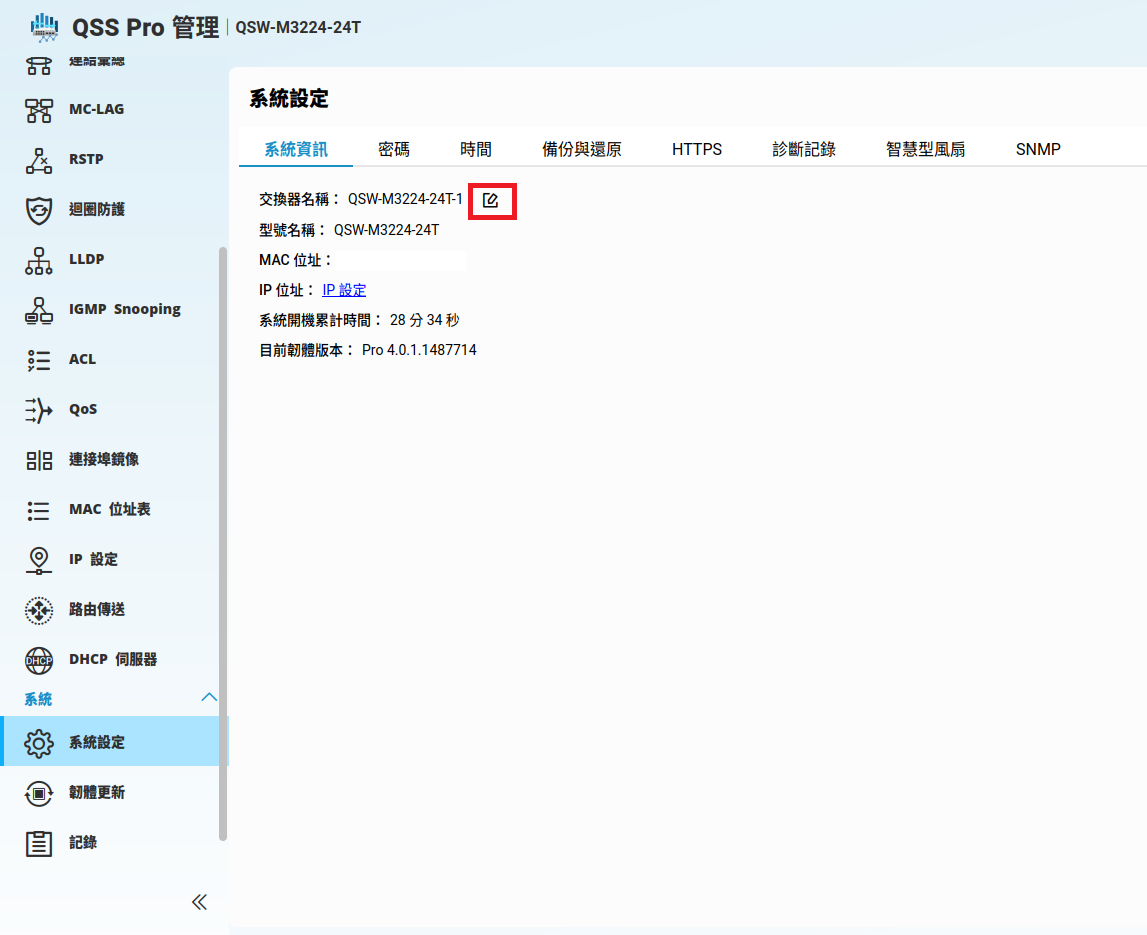Open the 備份與還原 tab

[x=582, y=149]
